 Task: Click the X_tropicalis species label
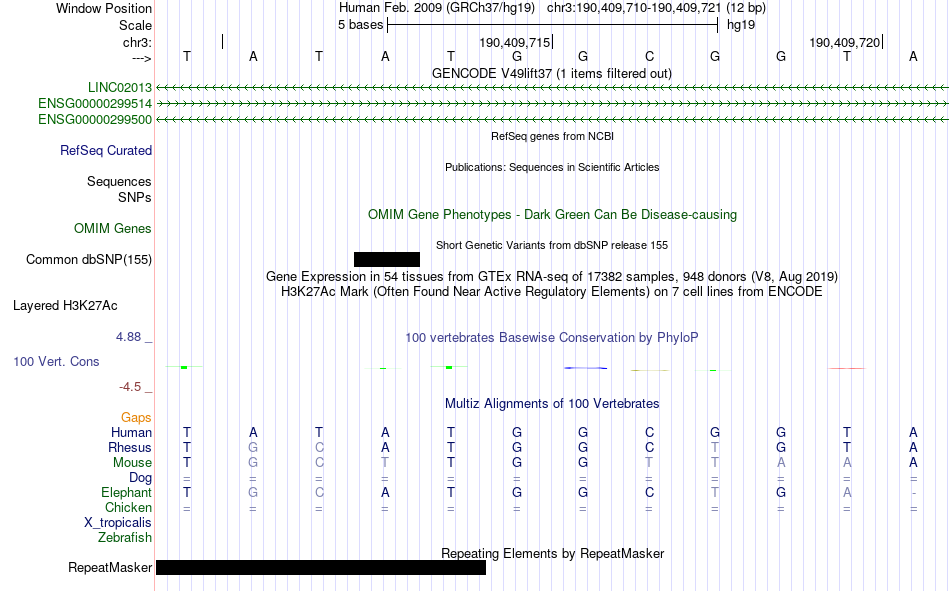click(118, 523)
